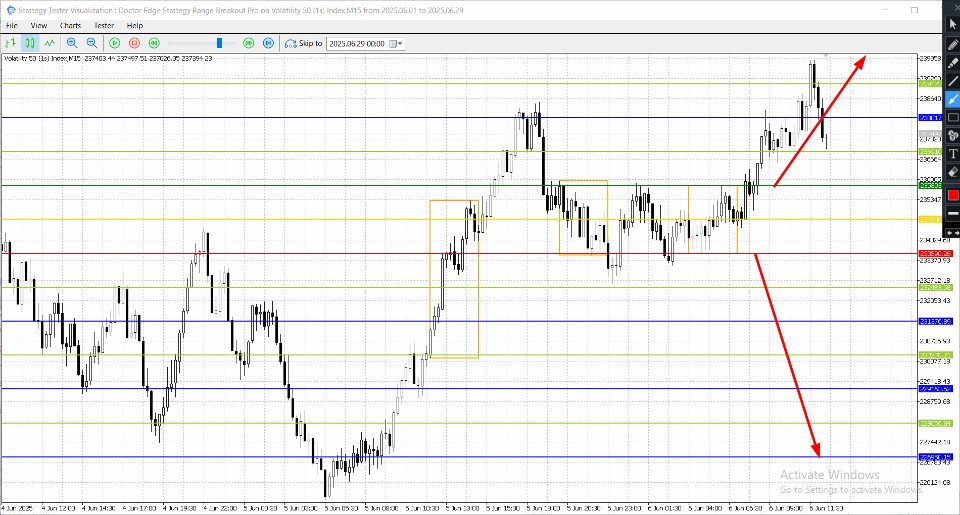The height and width of the screenshot is (515, 960).
Task: Zoom in on the chart
Action: [72, 43]
